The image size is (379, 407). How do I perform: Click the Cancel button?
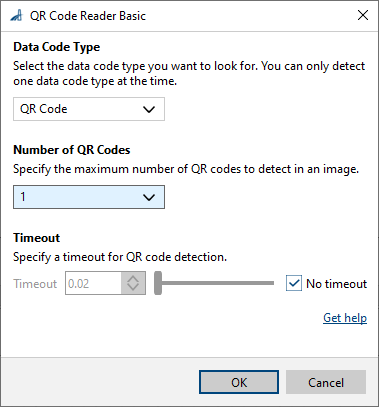326,382
